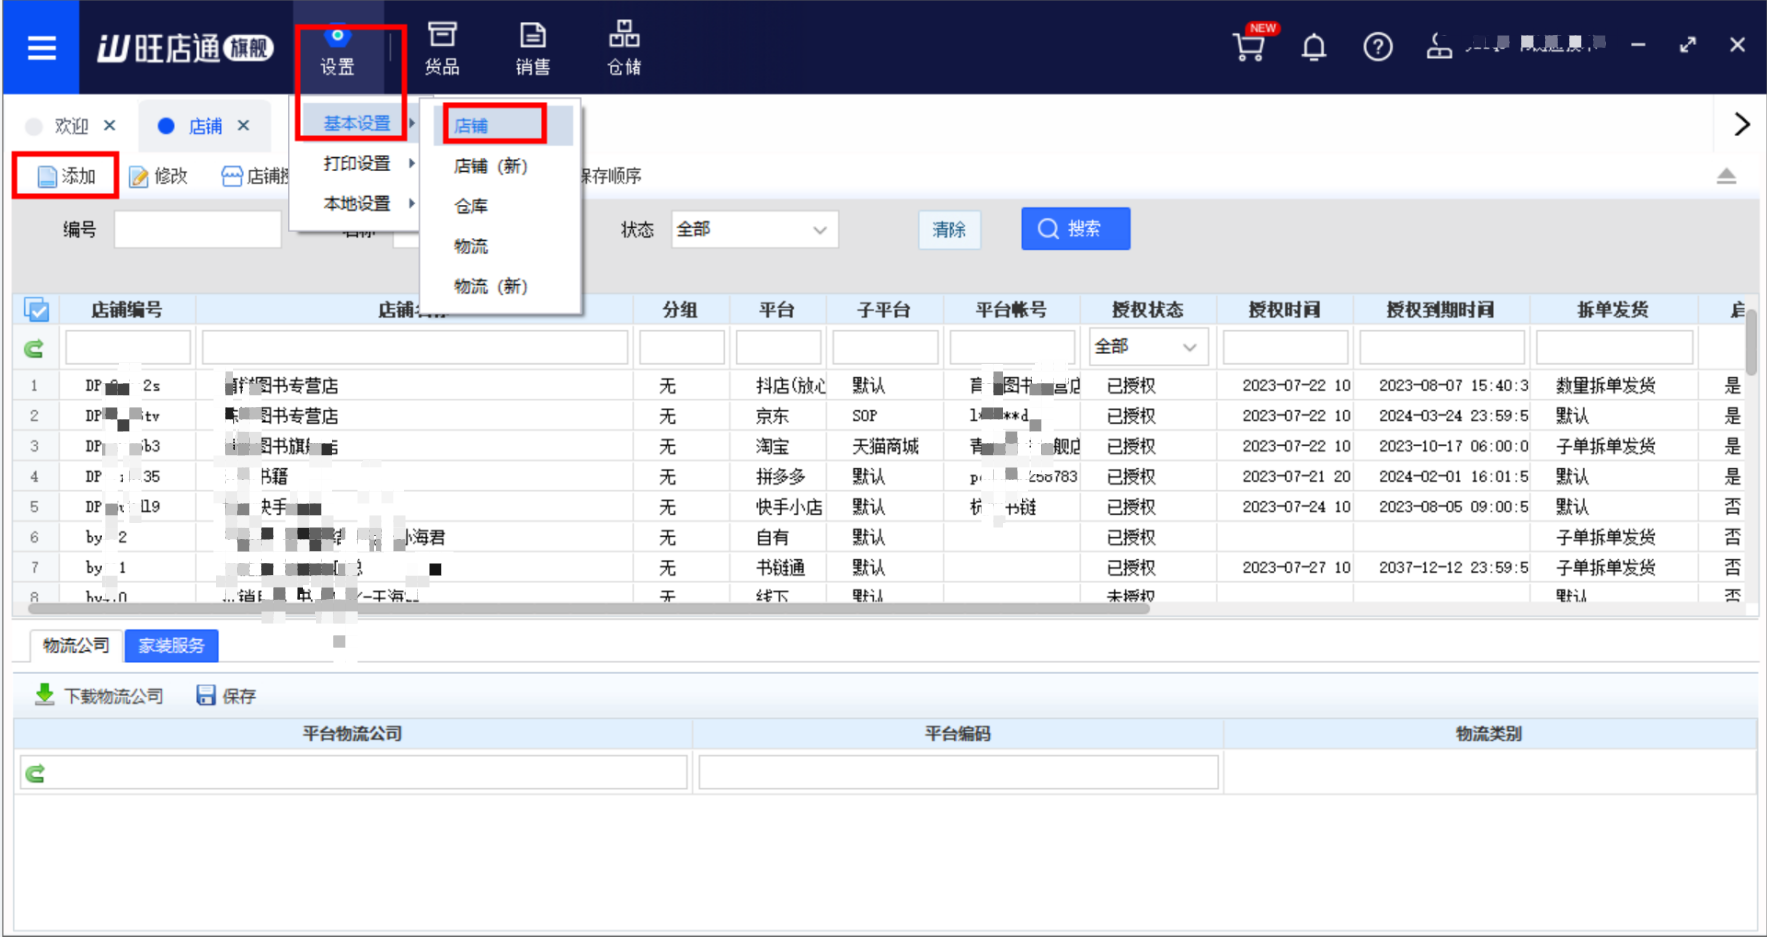The width and height of the screenshot is (1767, 937).
Task: Sort by the 拆单发货 column header
Action: point(1612,310)
